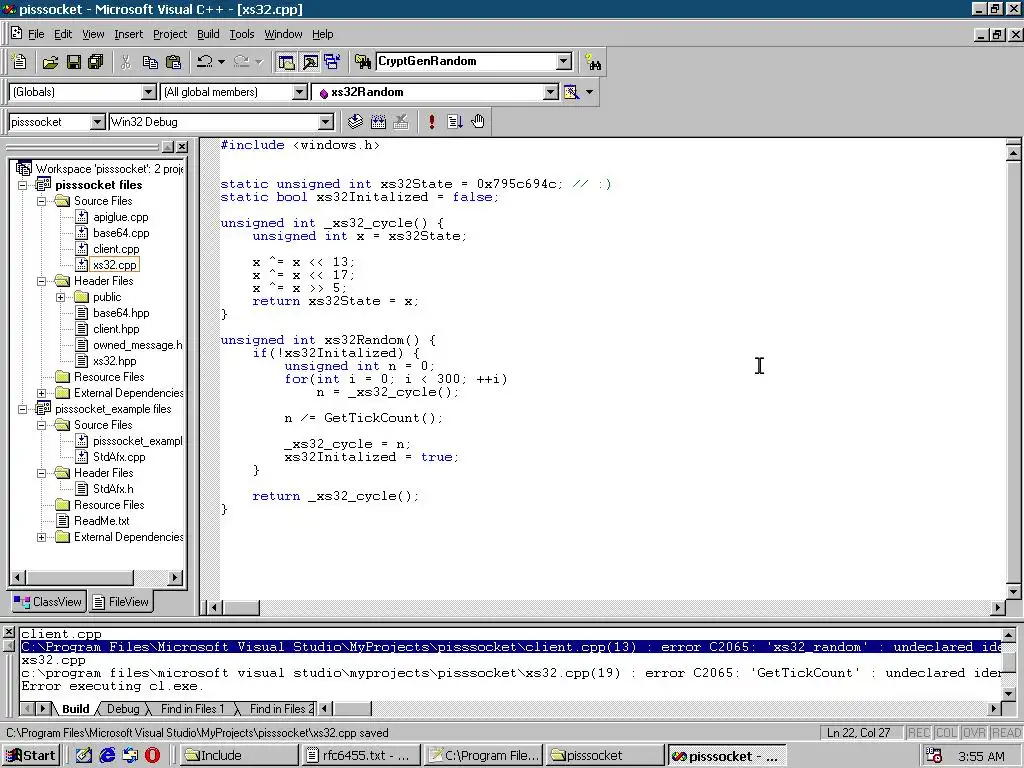The width and height of the screenshot is (1024, 768).
Task: Save the current file via floppy icon
Action: [74, 62]
